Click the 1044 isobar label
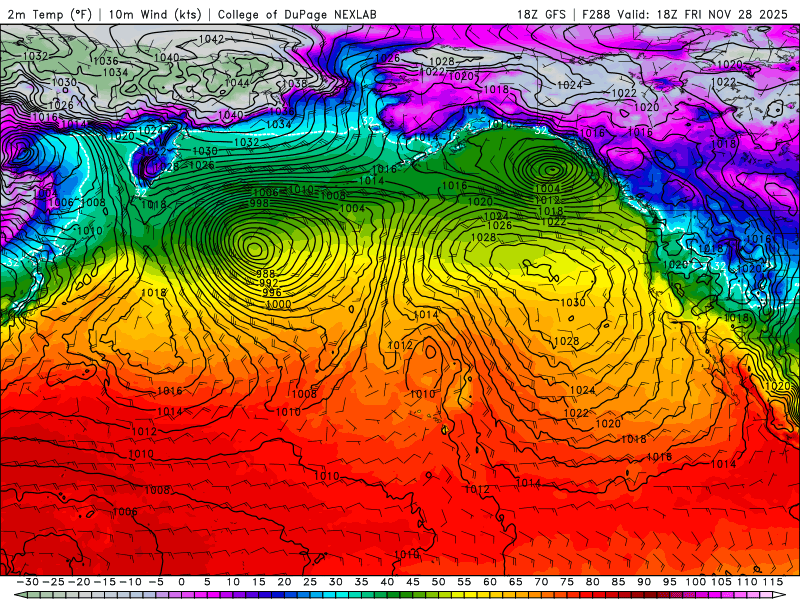This screenshot has height=600, width=800. (237, 83)
